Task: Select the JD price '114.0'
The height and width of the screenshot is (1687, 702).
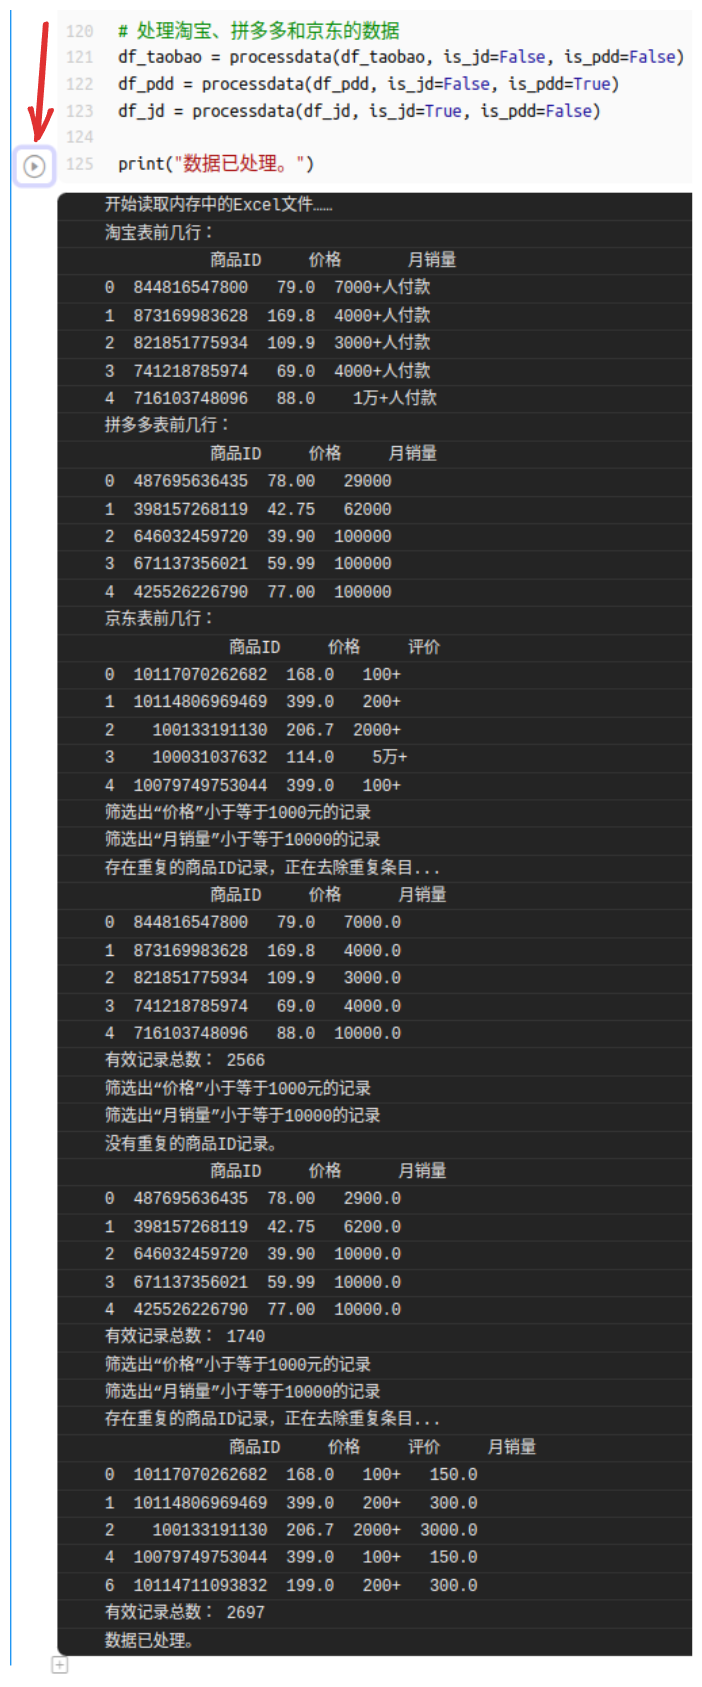Action: 310,757
